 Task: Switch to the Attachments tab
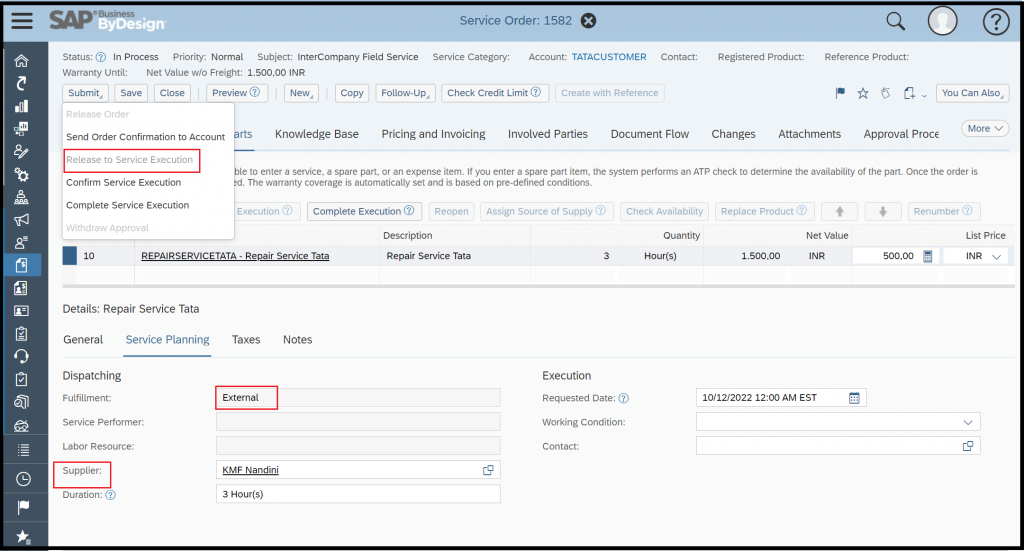click(810, 134)
